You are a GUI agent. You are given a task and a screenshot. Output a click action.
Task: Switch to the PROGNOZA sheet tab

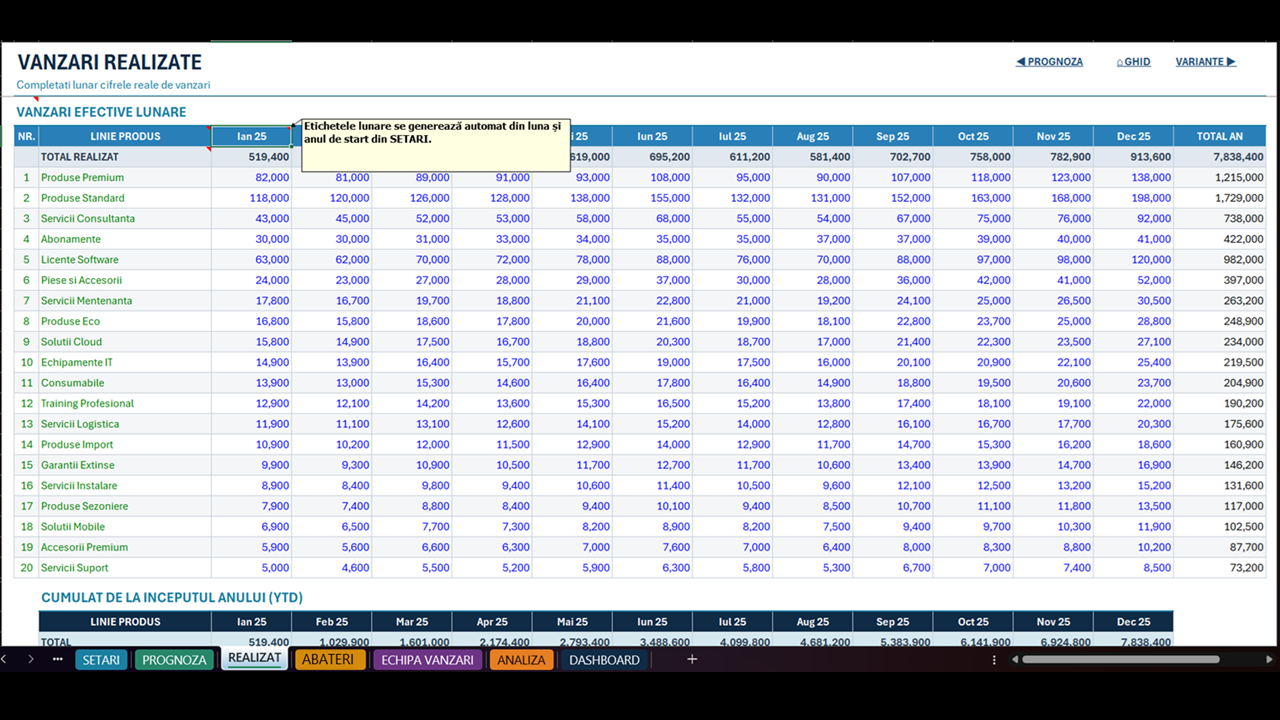[x=174, y=660]
